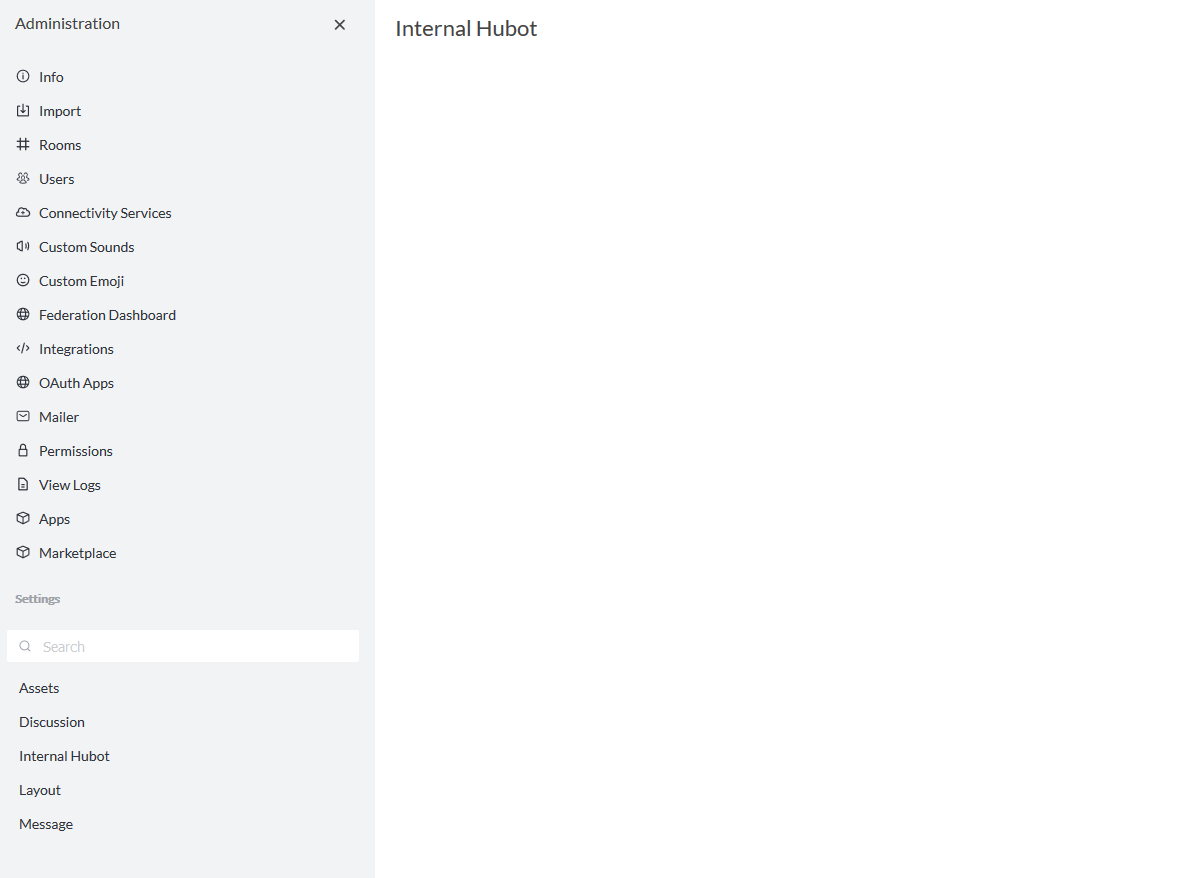Select the Users people icon

[x=22, y=178]
